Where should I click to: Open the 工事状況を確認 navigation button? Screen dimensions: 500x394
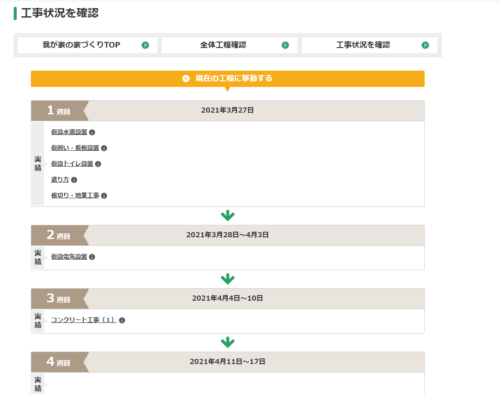click(x=370, y=45)
